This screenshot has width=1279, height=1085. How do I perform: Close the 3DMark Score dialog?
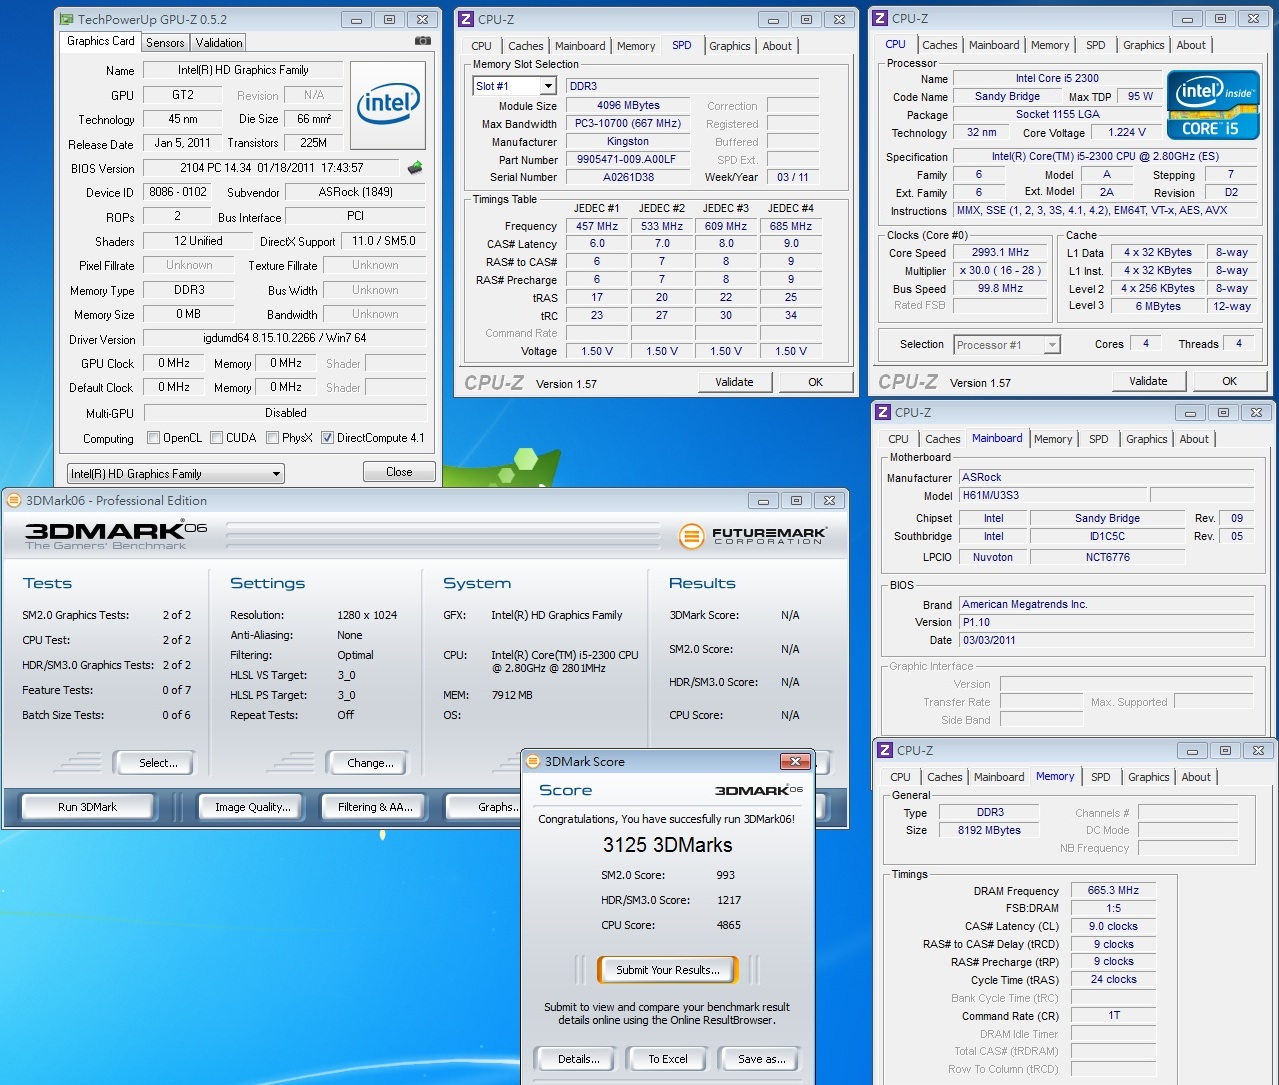tap(795, 761)
